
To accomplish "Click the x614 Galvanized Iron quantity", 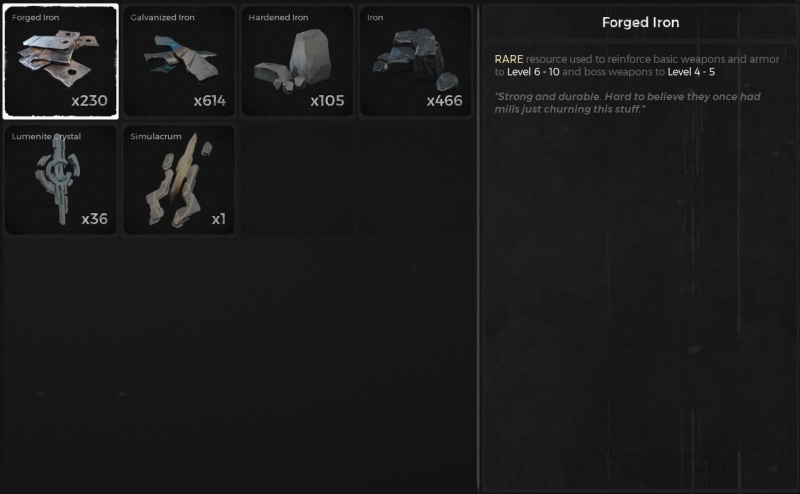I will [x=210, y=101].
